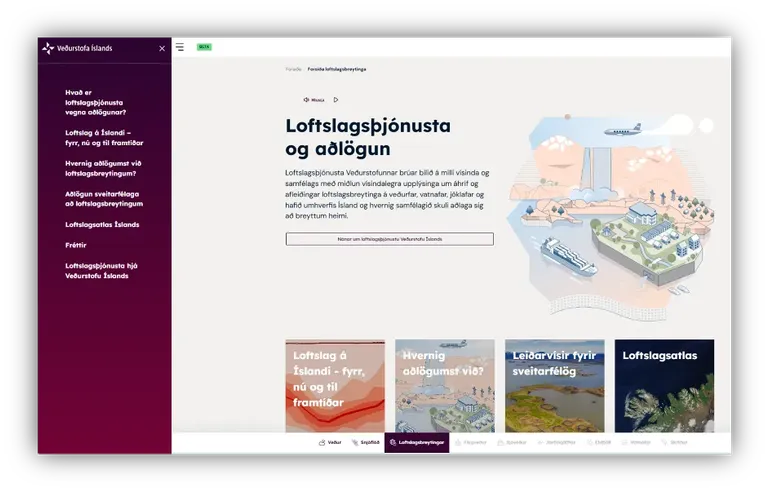Open 'Aðlögun sveitarfélaga að loftslagsbreytingum' link

[104, 199]
